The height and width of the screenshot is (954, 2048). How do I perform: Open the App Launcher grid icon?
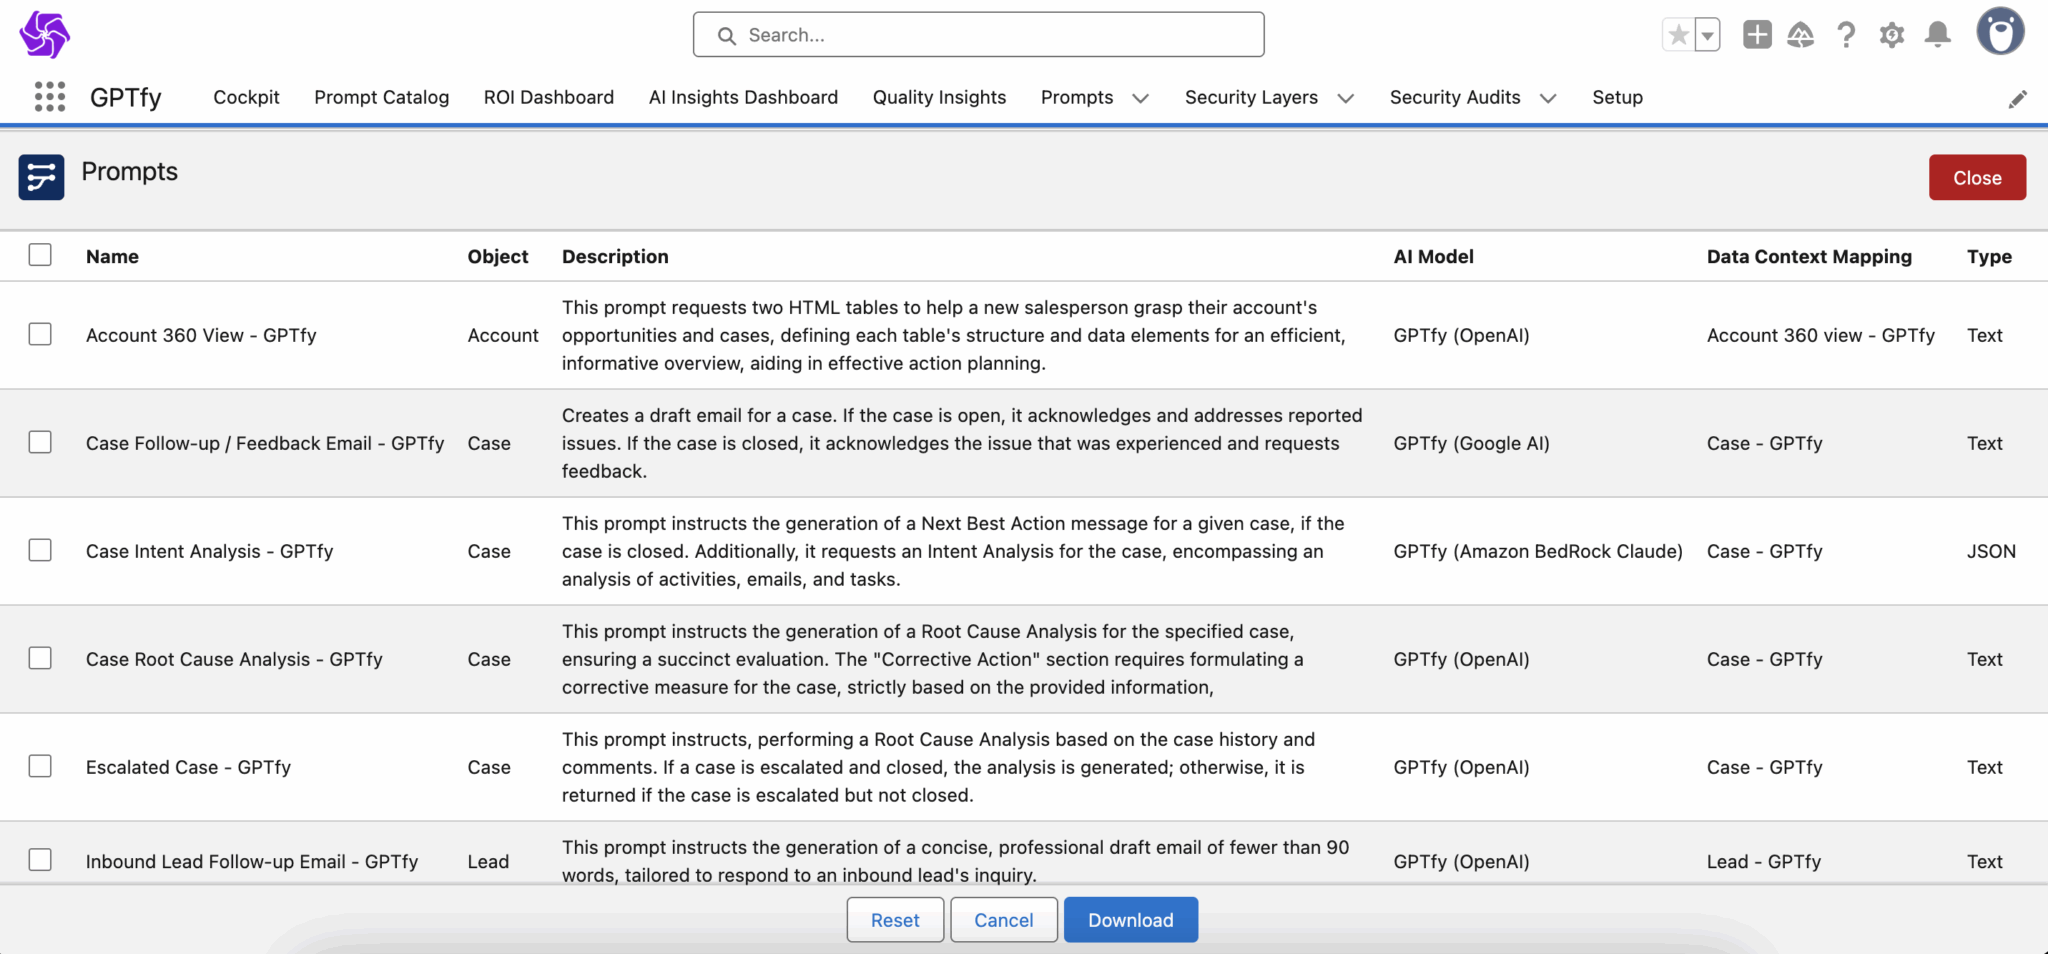coord(49,97)
